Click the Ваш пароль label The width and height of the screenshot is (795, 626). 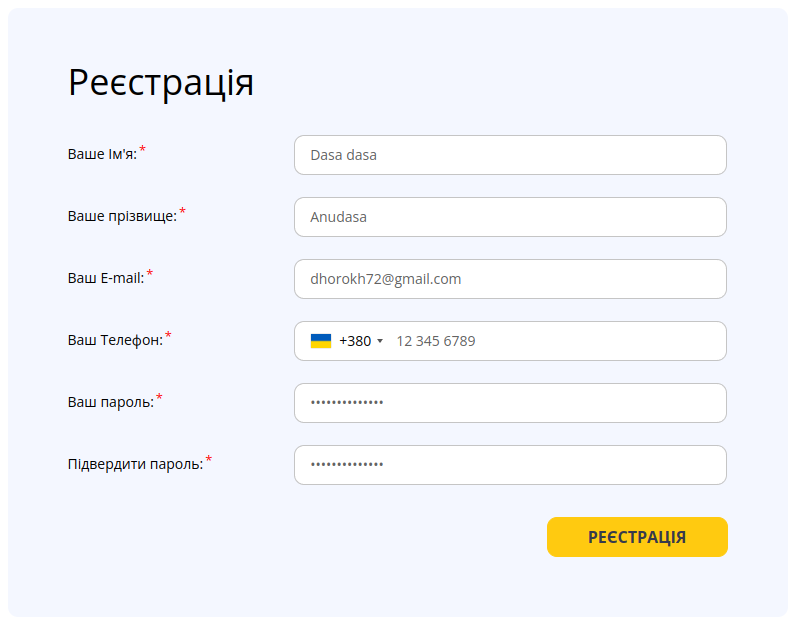coord(111,402)
